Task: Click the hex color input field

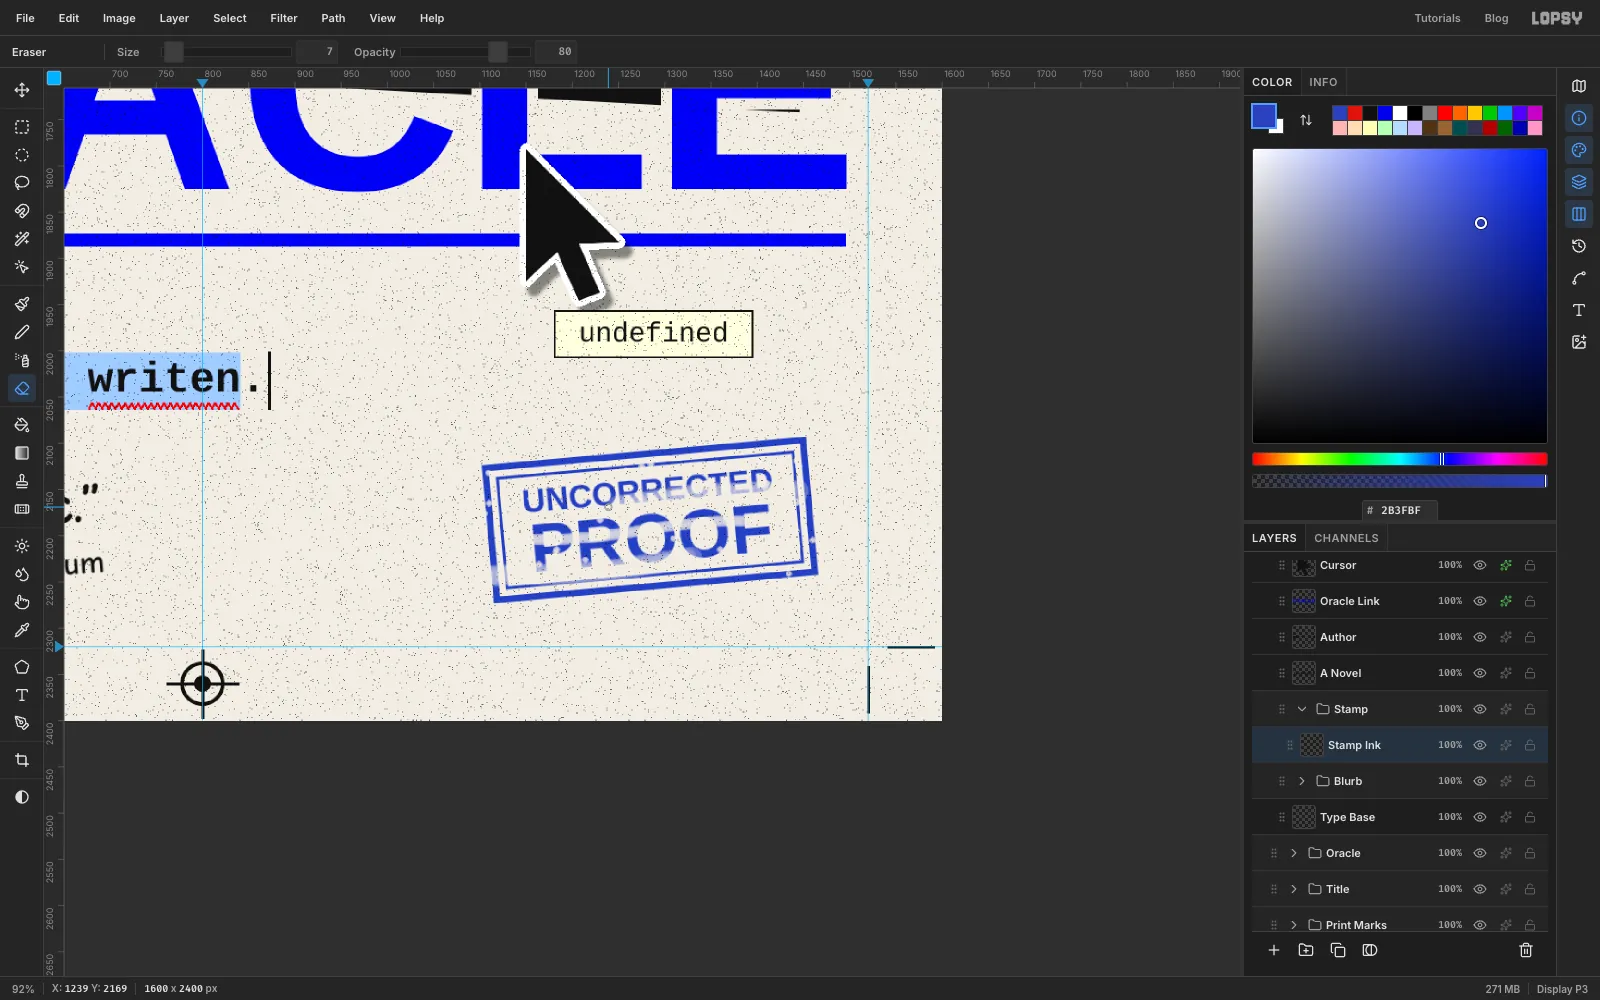Action: click(x=1400, y=510)
